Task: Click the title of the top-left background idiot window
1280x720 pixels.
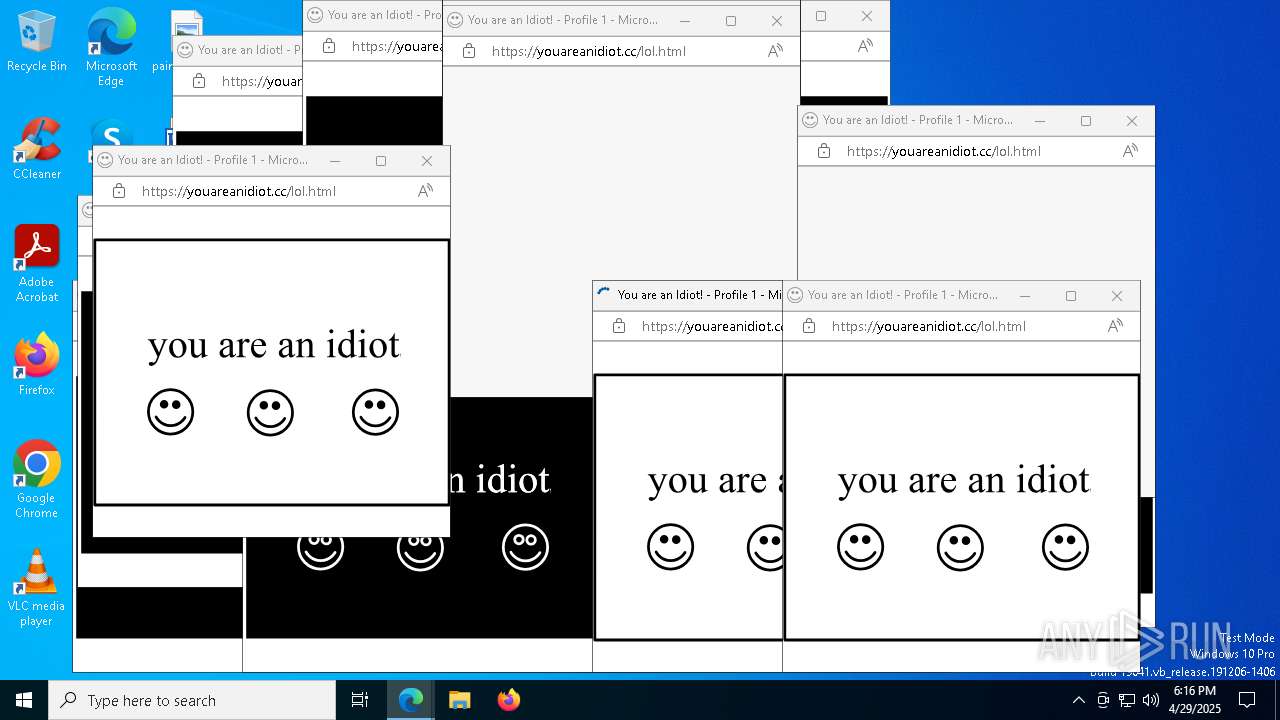Action: coord(249,49)
